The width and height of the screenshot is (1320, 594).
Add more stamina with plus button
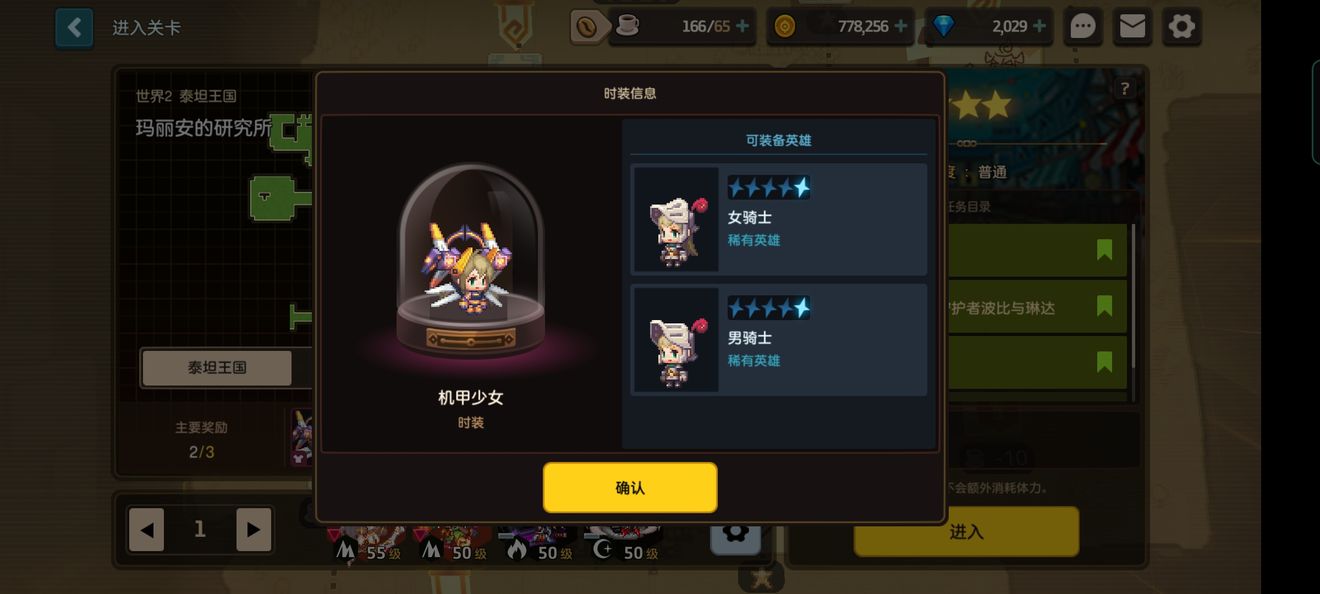click(742, 27)
